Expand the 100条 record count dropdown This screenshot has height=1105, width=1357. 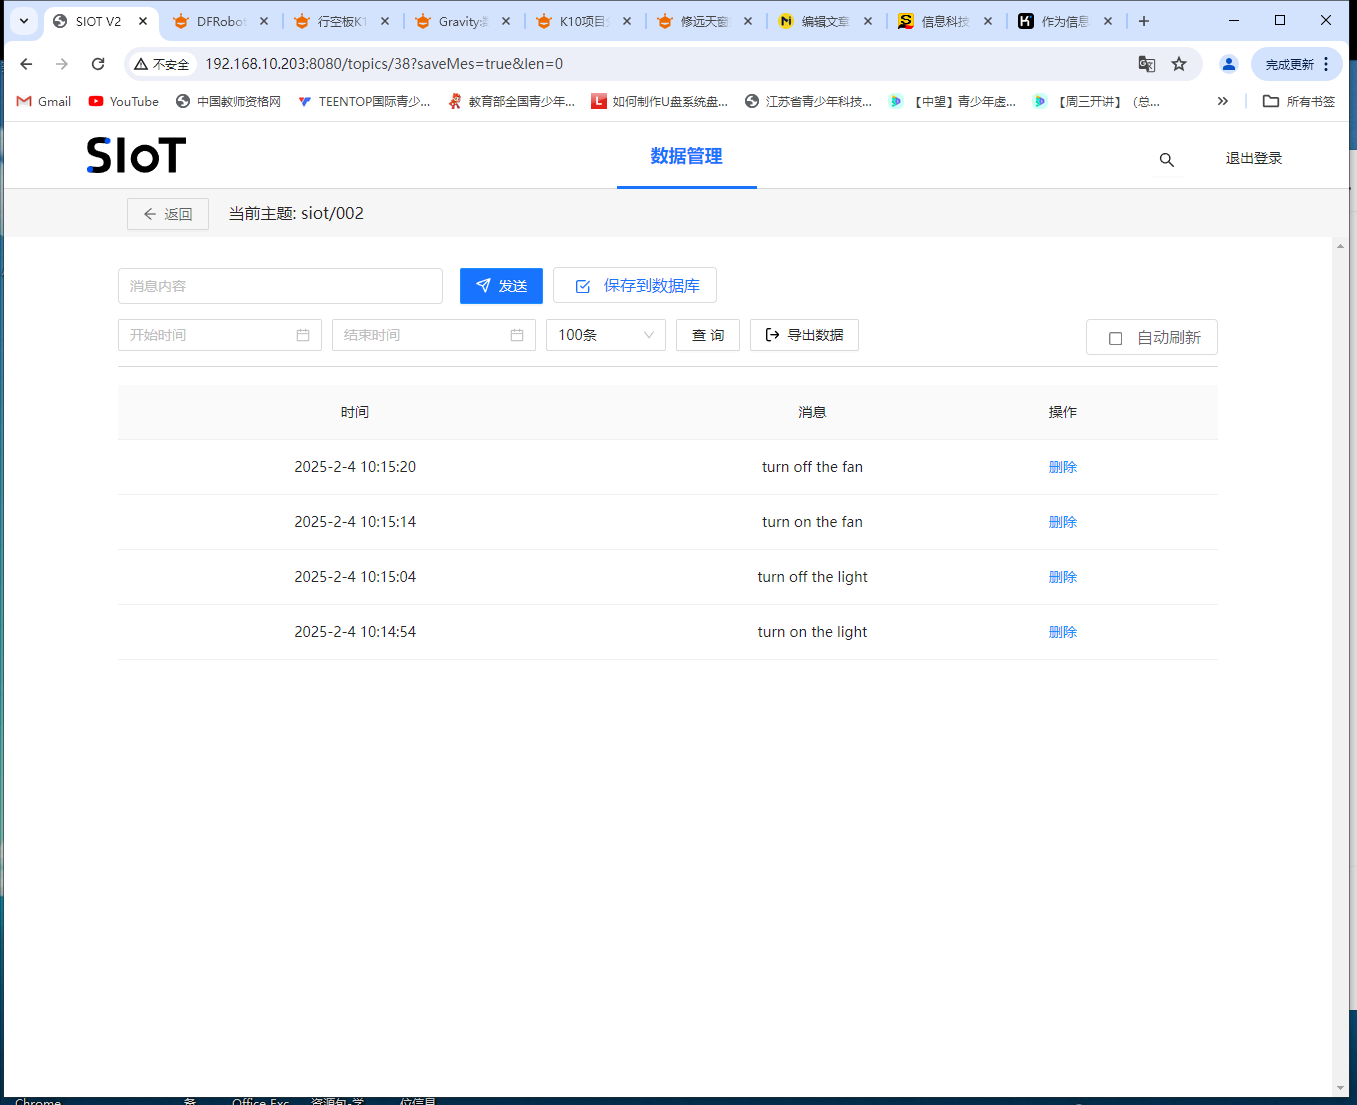click(x=605, y=335)
